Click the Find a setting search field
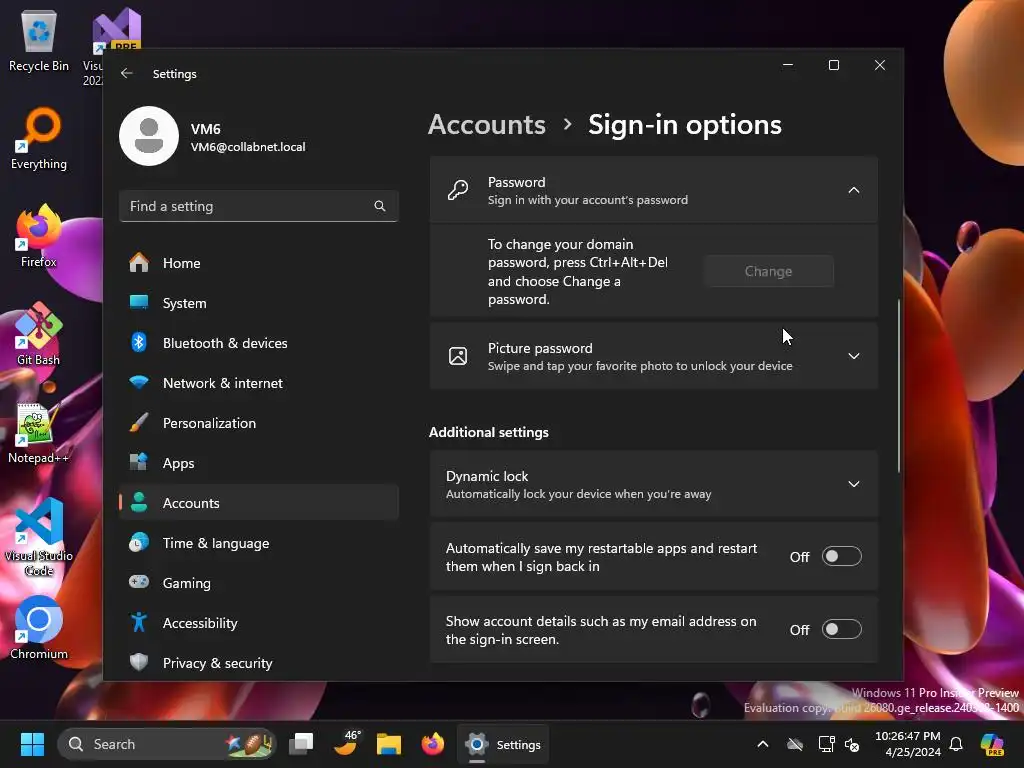This screenshot has height=768, width=1024. [259, 206]
